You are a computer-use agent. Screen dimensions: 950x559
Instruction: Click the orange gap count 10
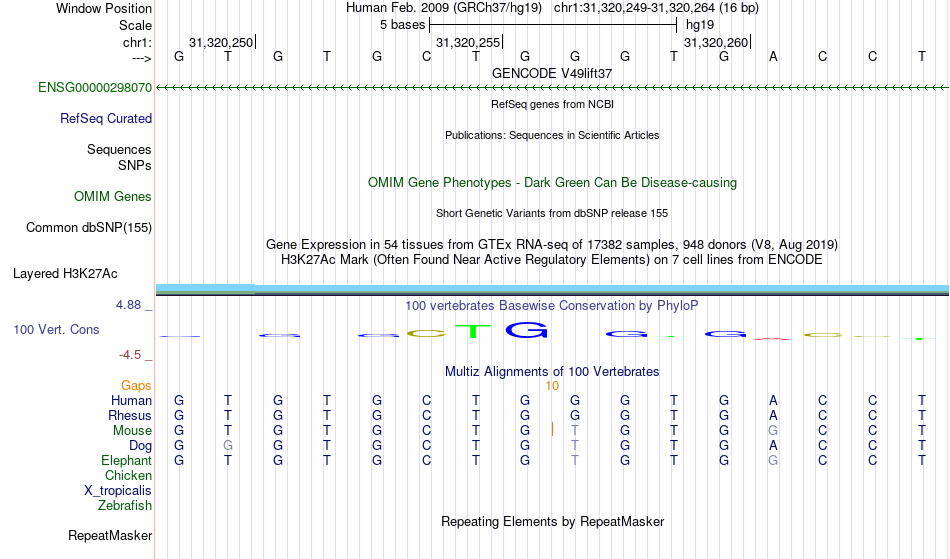coord(552,386)
